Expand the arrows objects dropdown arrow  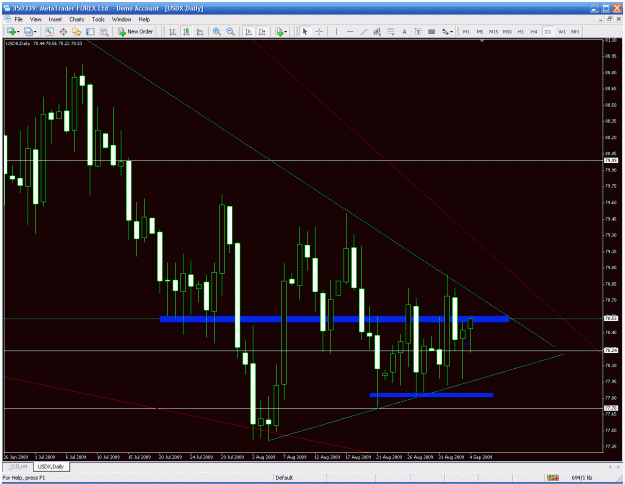point(452,32)
